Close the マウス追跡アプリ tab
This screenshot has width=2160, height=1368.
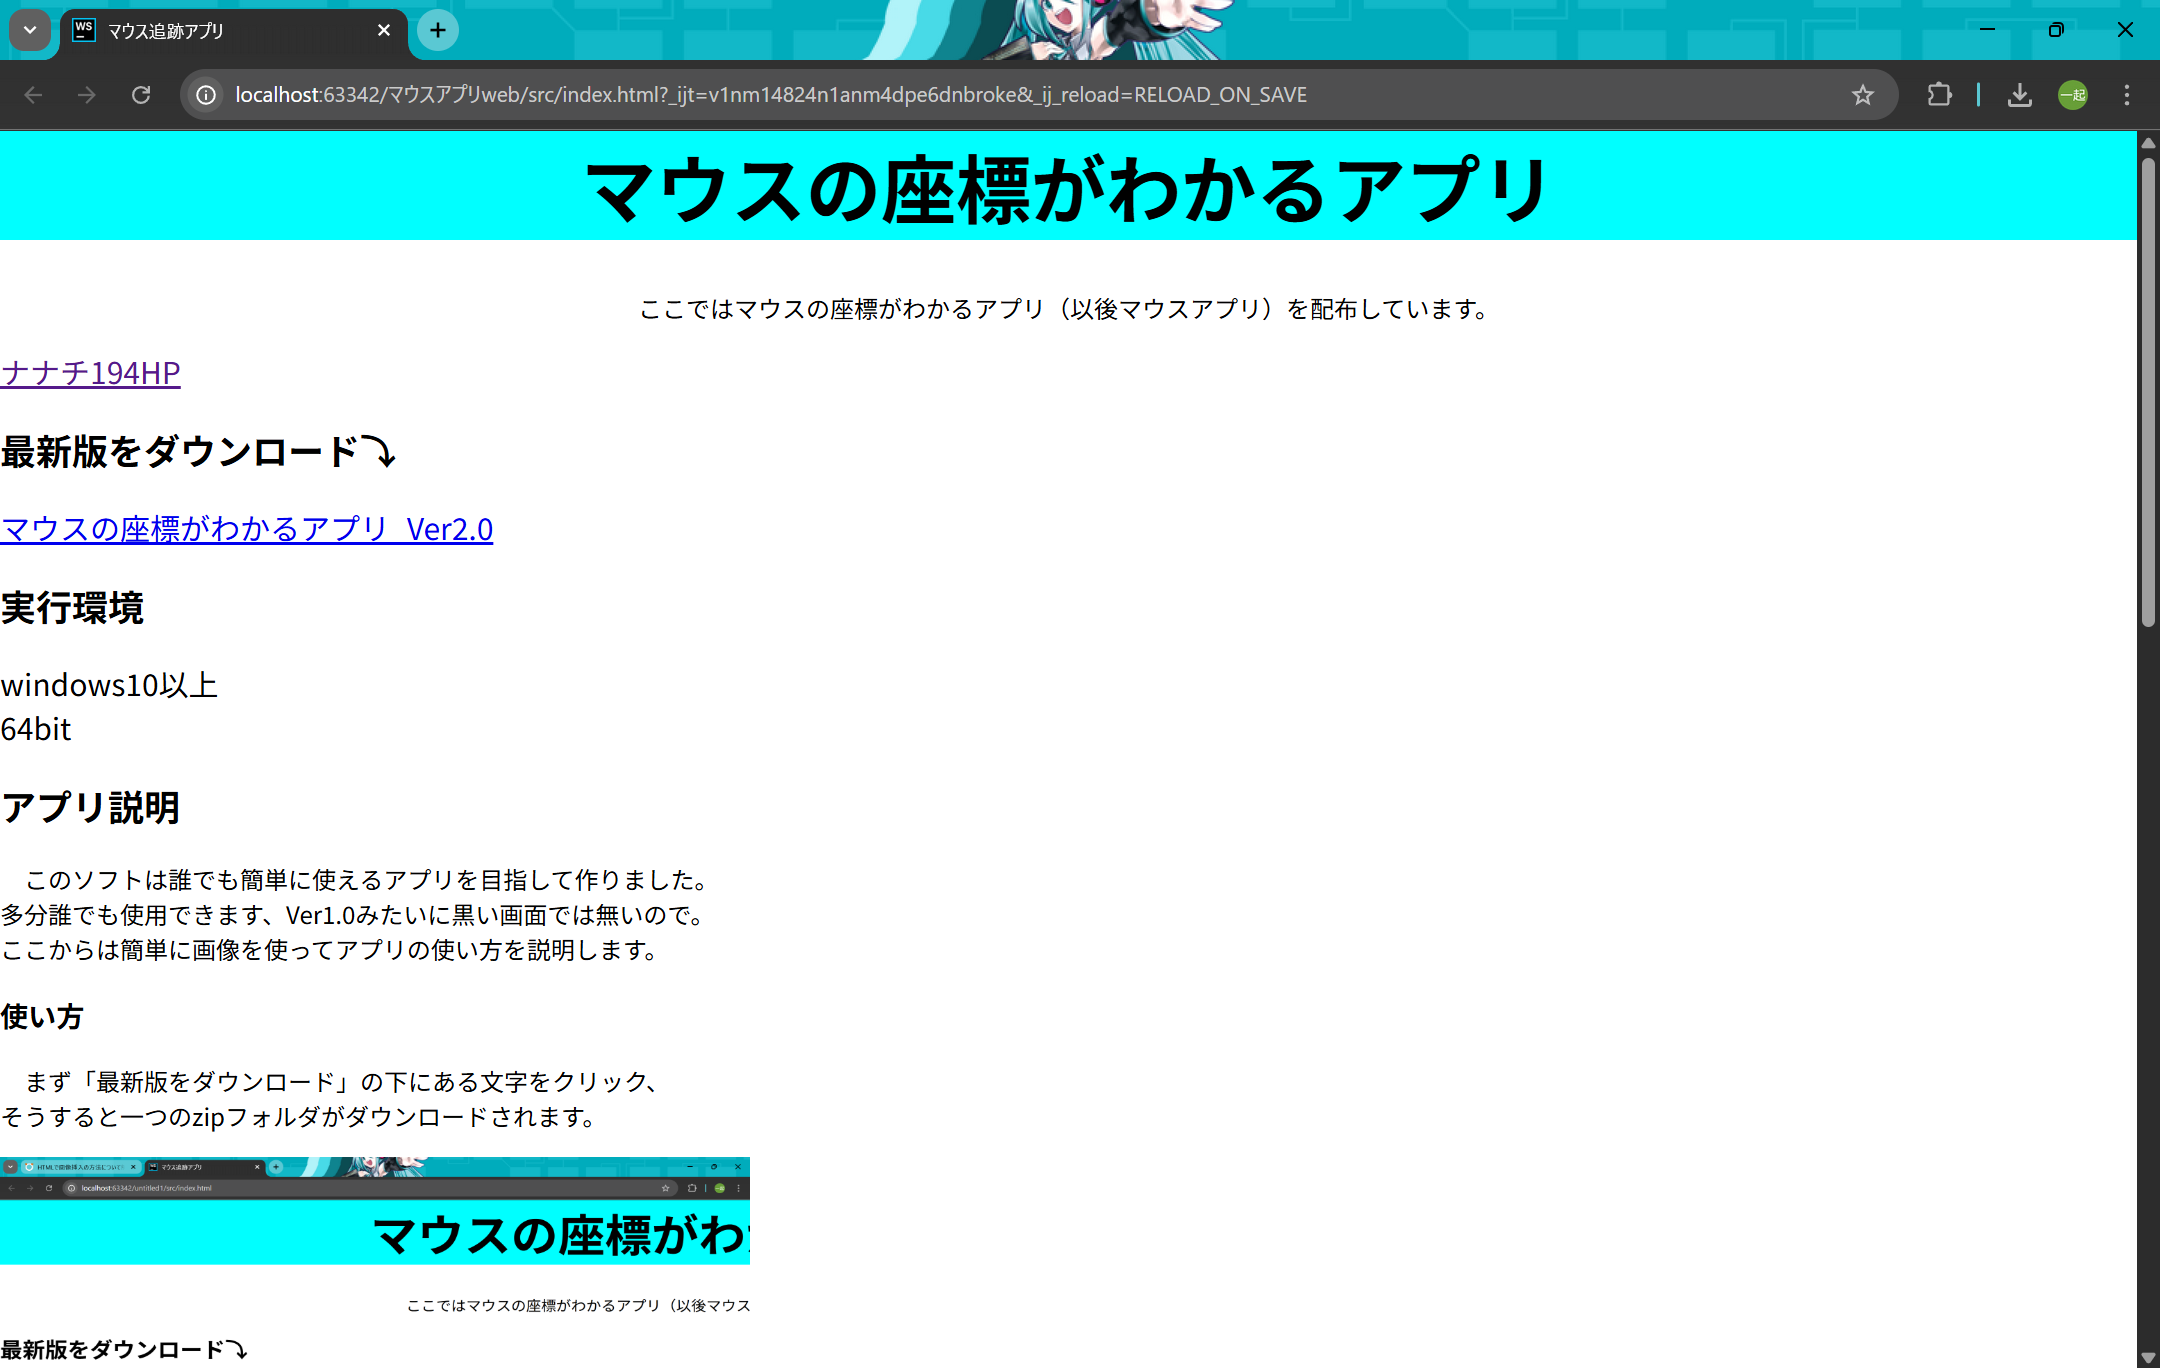[384, 30]
